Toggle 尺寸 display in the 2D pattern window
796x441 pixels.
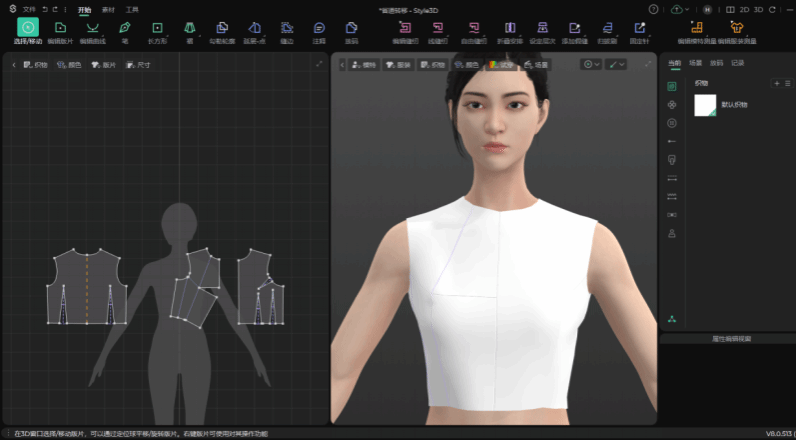(x=137, y=64)
